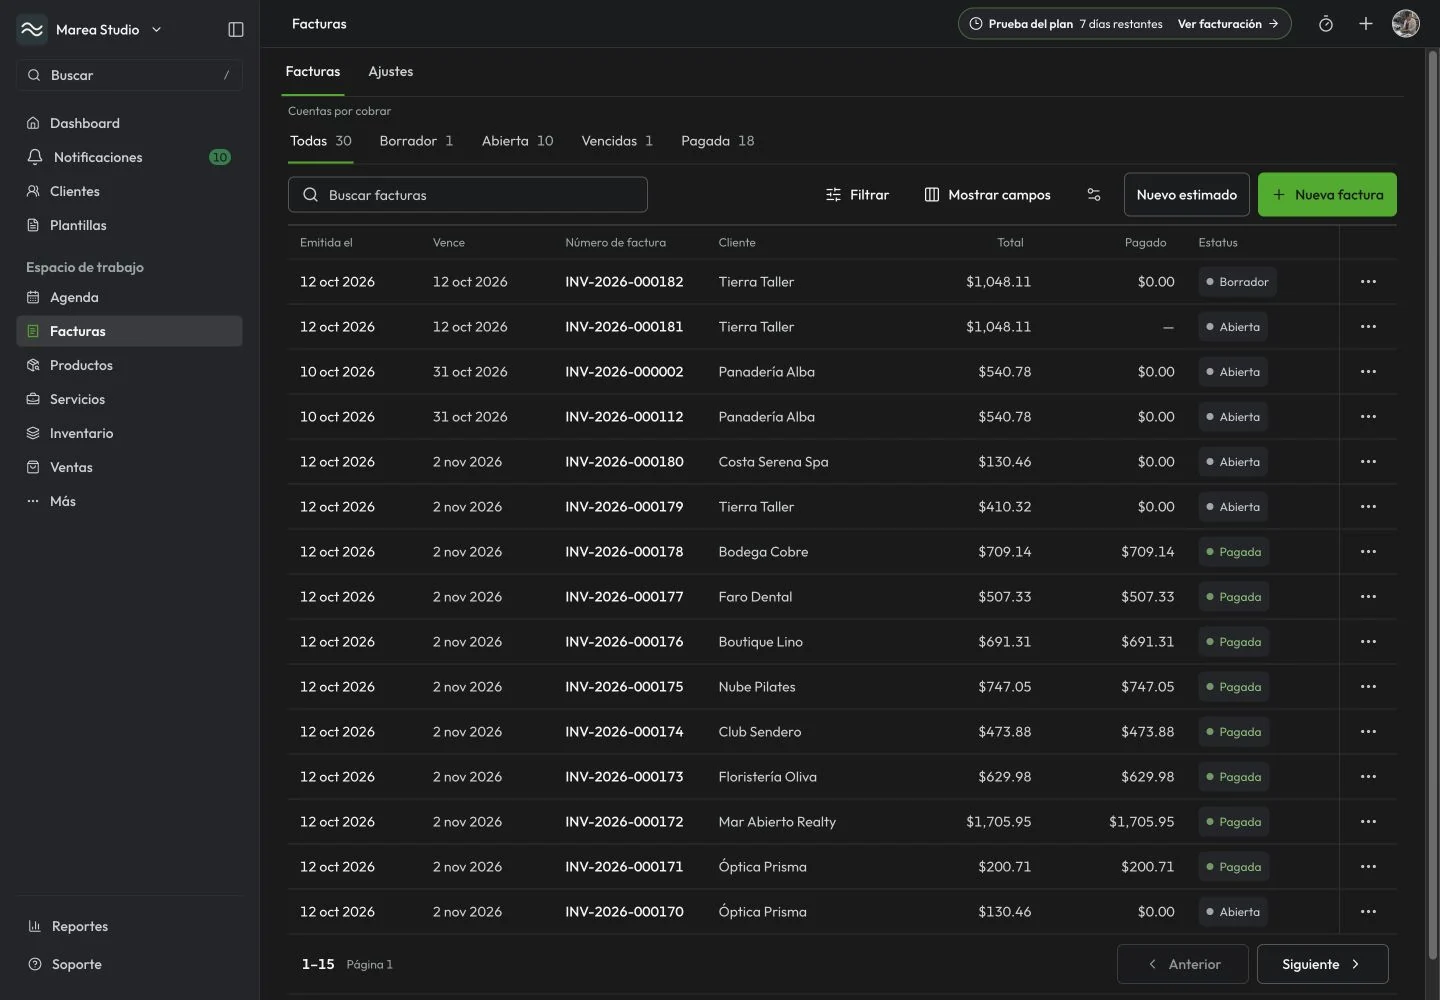Sort by Vence column header
This screenshot has width=1440, height=1000.
[448, 242]
